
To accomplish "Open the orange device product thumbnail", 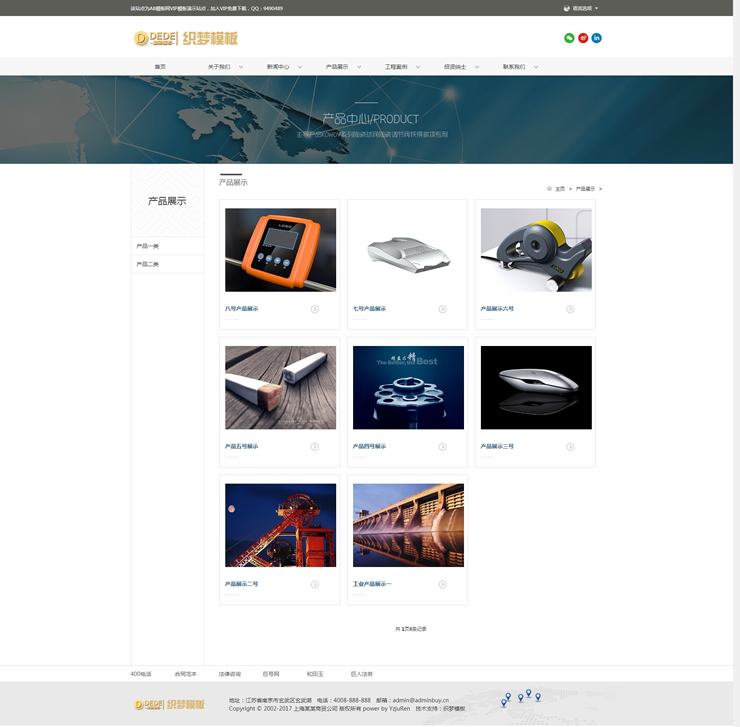I will pyautogui.click(x=280, y=250).
